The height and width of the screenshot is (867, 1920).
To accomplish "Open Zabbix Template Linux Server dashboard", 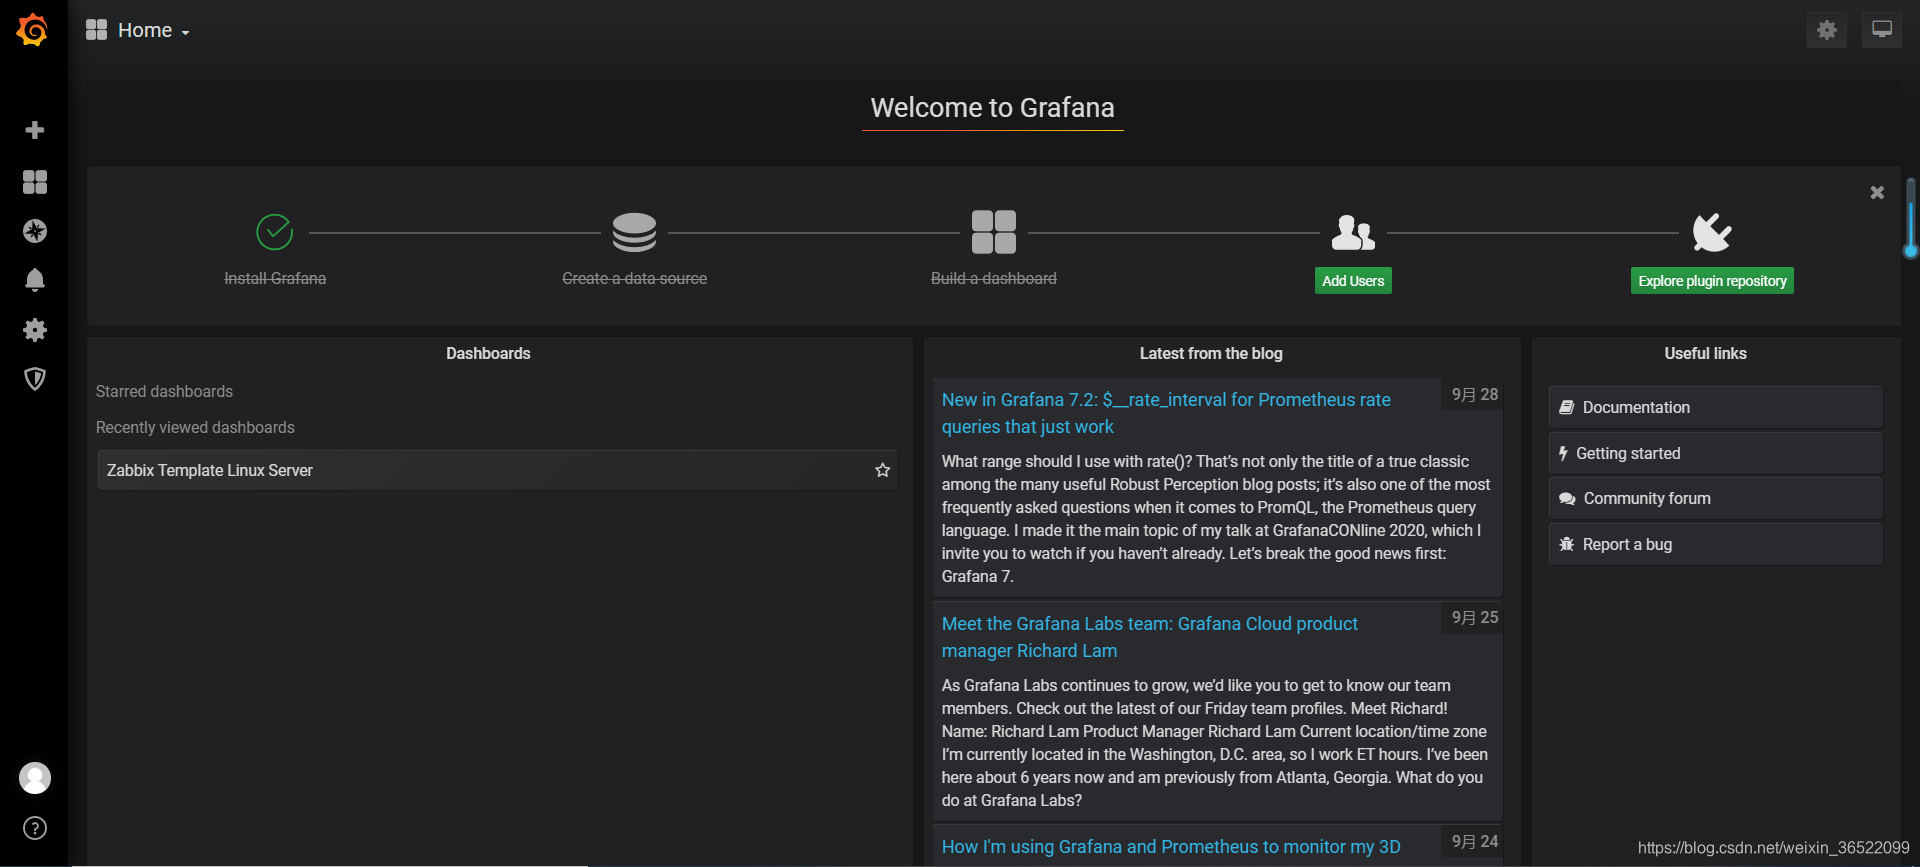I will (x=498, y=470).
